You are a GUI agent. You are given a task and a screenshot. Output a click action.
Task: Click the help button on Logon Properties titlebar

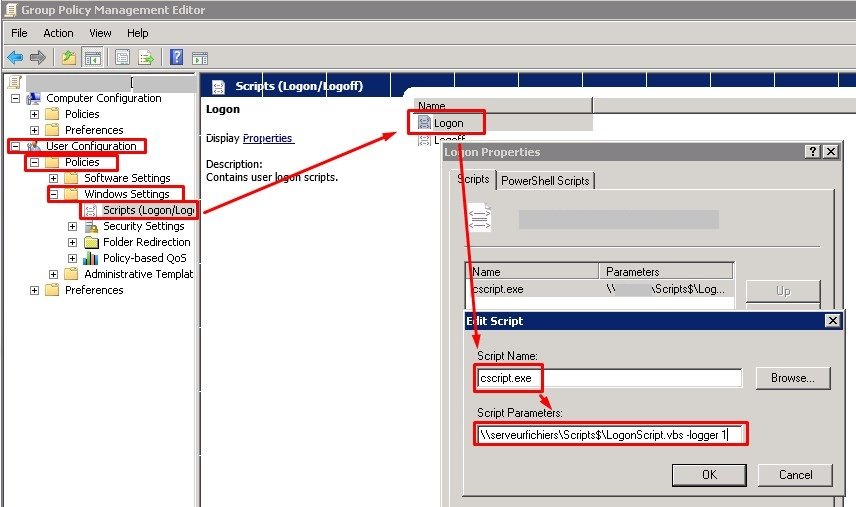[x=812, y=151]
